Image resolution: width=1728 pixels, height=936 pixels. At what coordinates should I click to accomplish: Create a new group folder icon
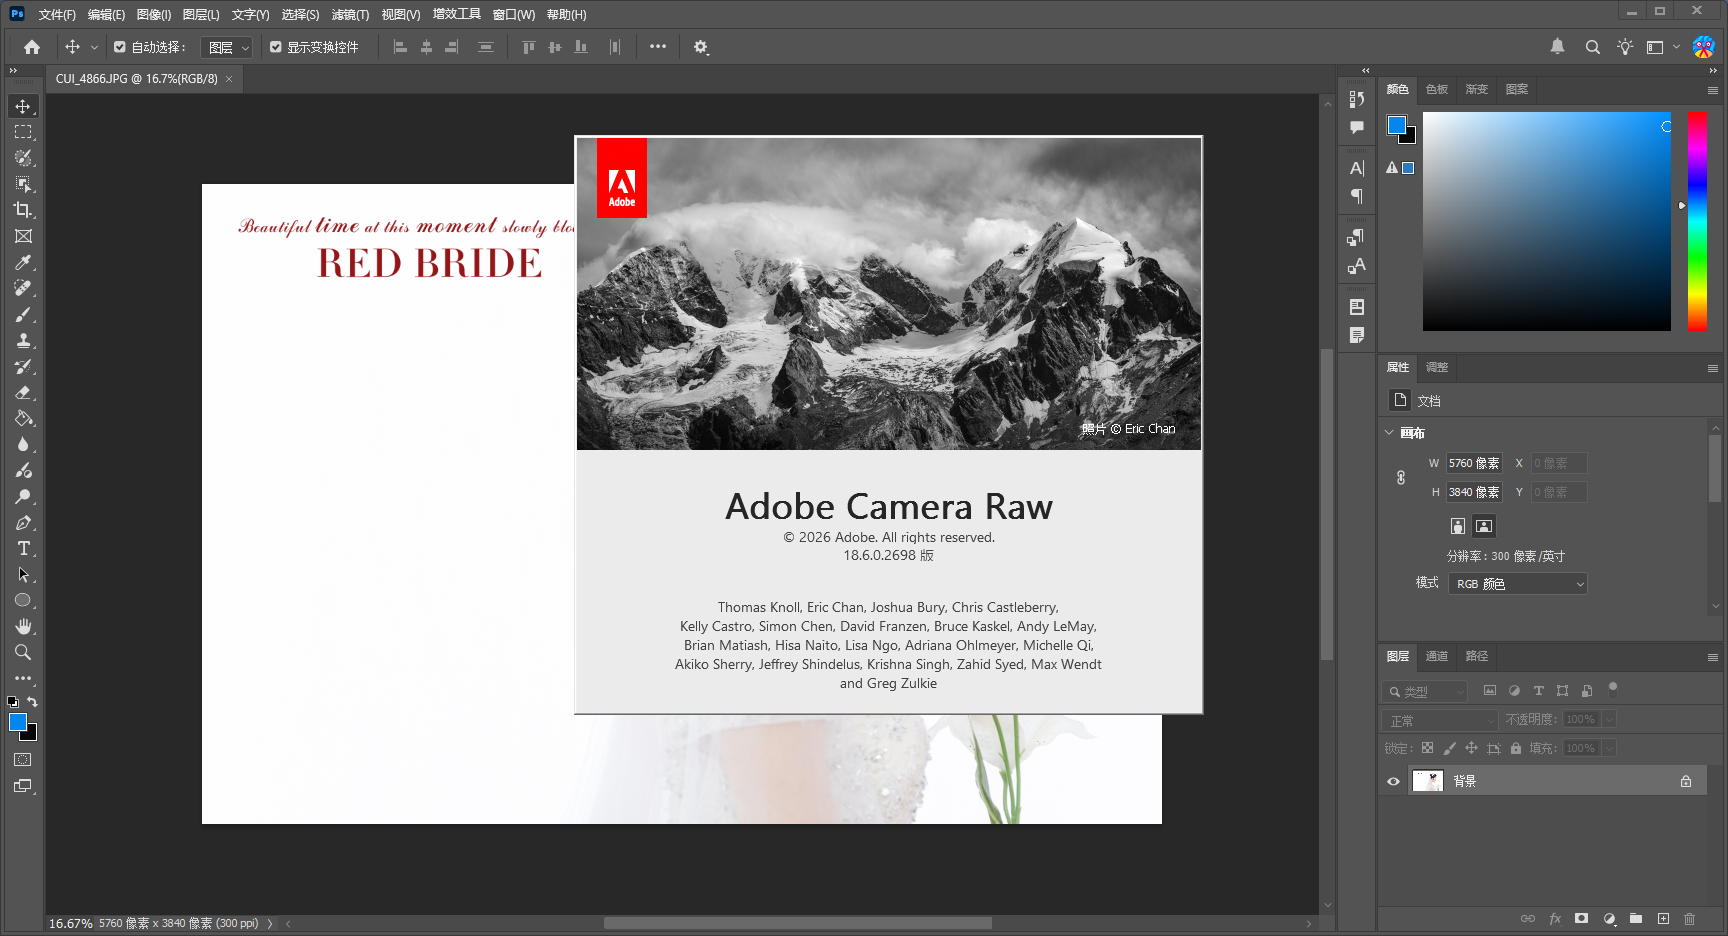tap(1636, 918)
